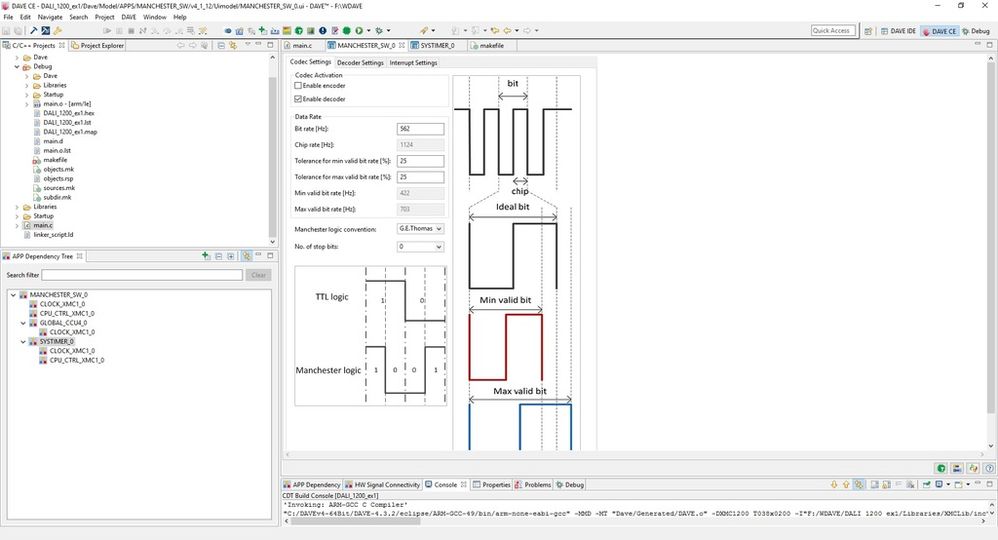Collapse the GLOBAL_CCU4_0 tree node
Screen dimensions: 998x540
coord(24,323)
